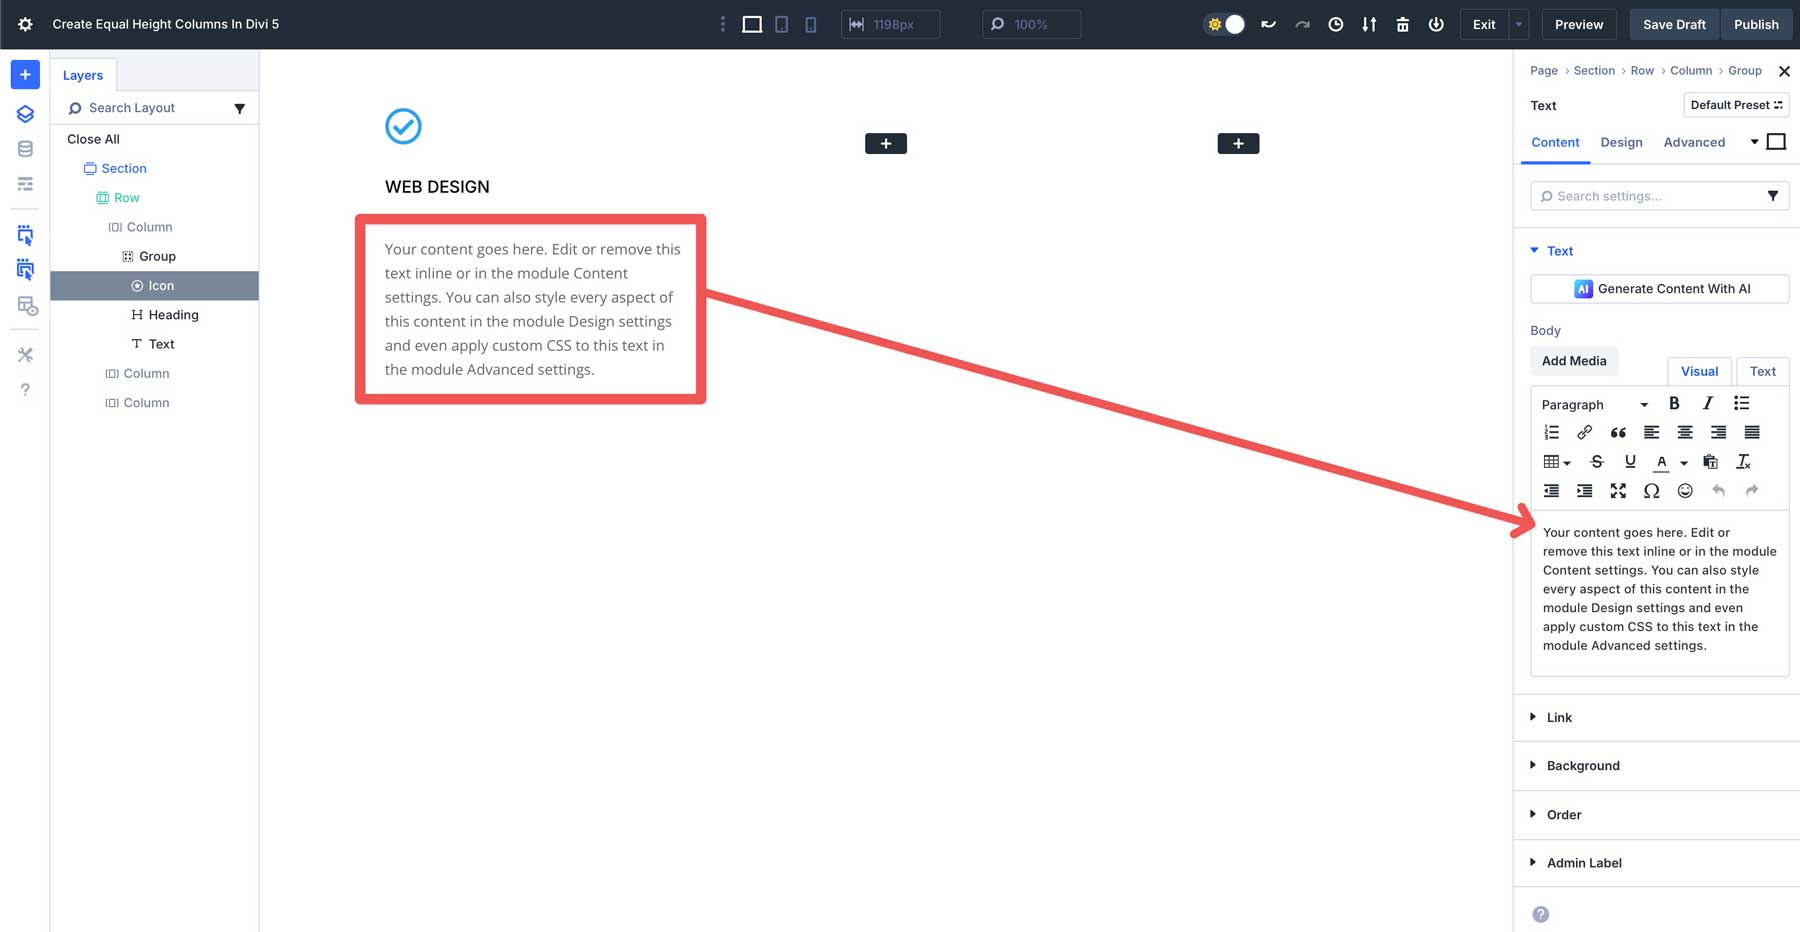1800x932 pixels.
Task: Open the Paragraph format dropdown
Action: pos(1595,404)
